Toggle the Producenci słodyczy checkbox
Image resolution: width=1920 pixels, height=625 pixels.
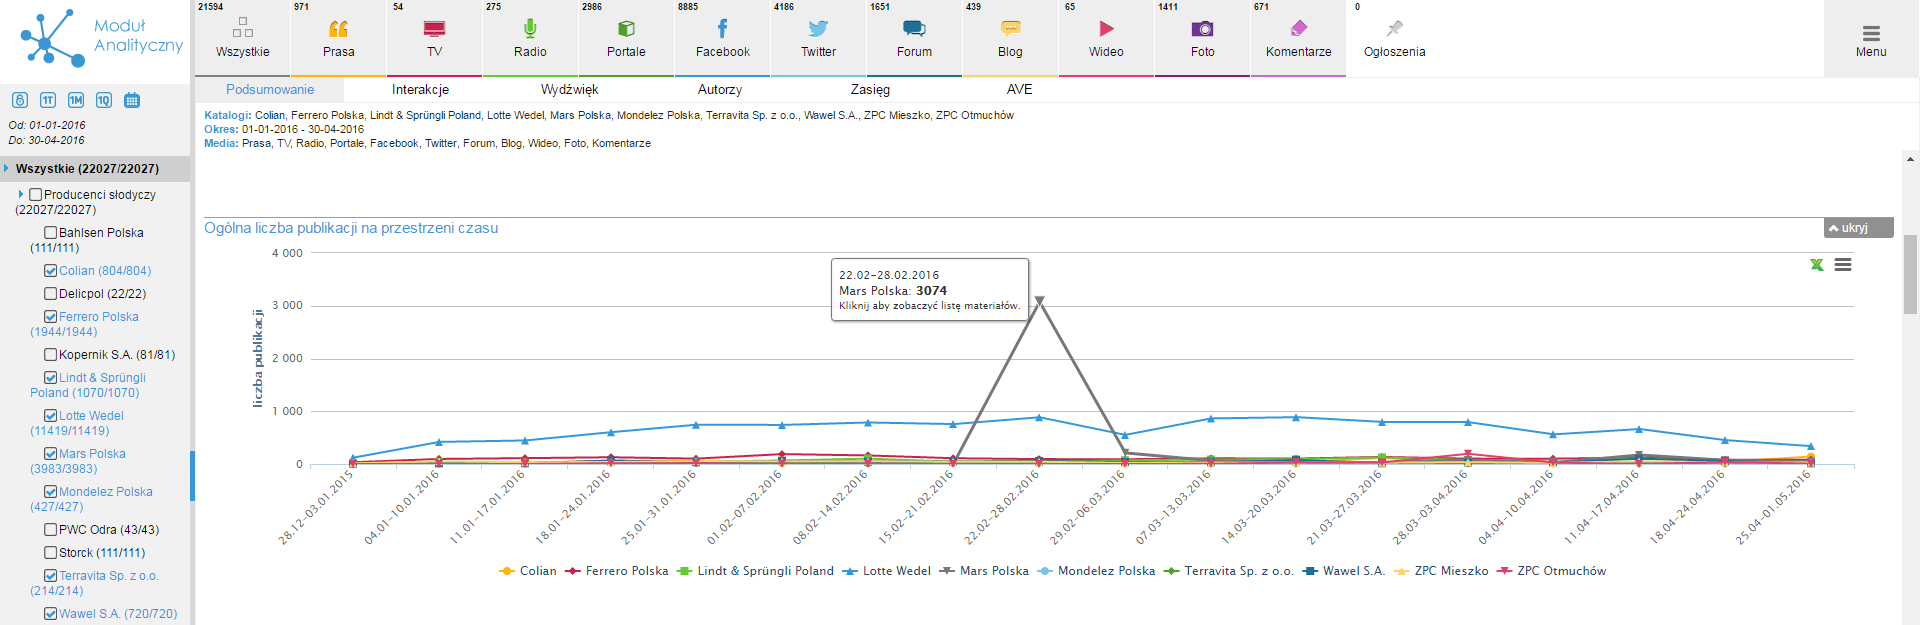coord(35,195)
